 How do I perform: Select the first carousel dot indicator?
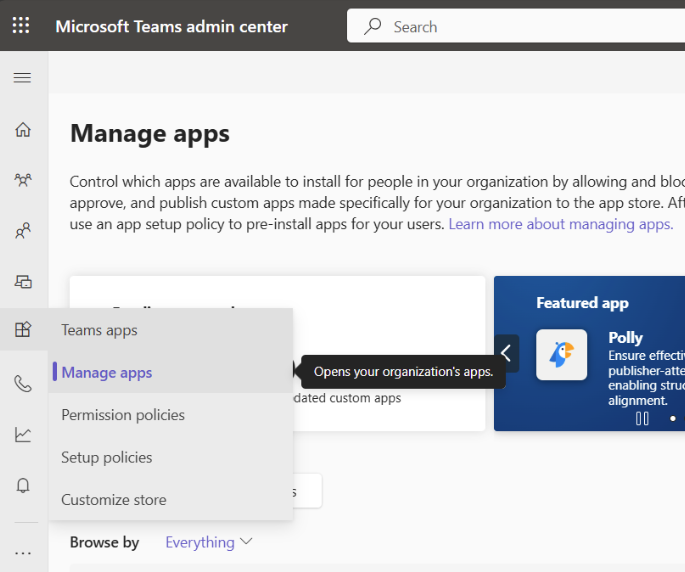[673, 419]
